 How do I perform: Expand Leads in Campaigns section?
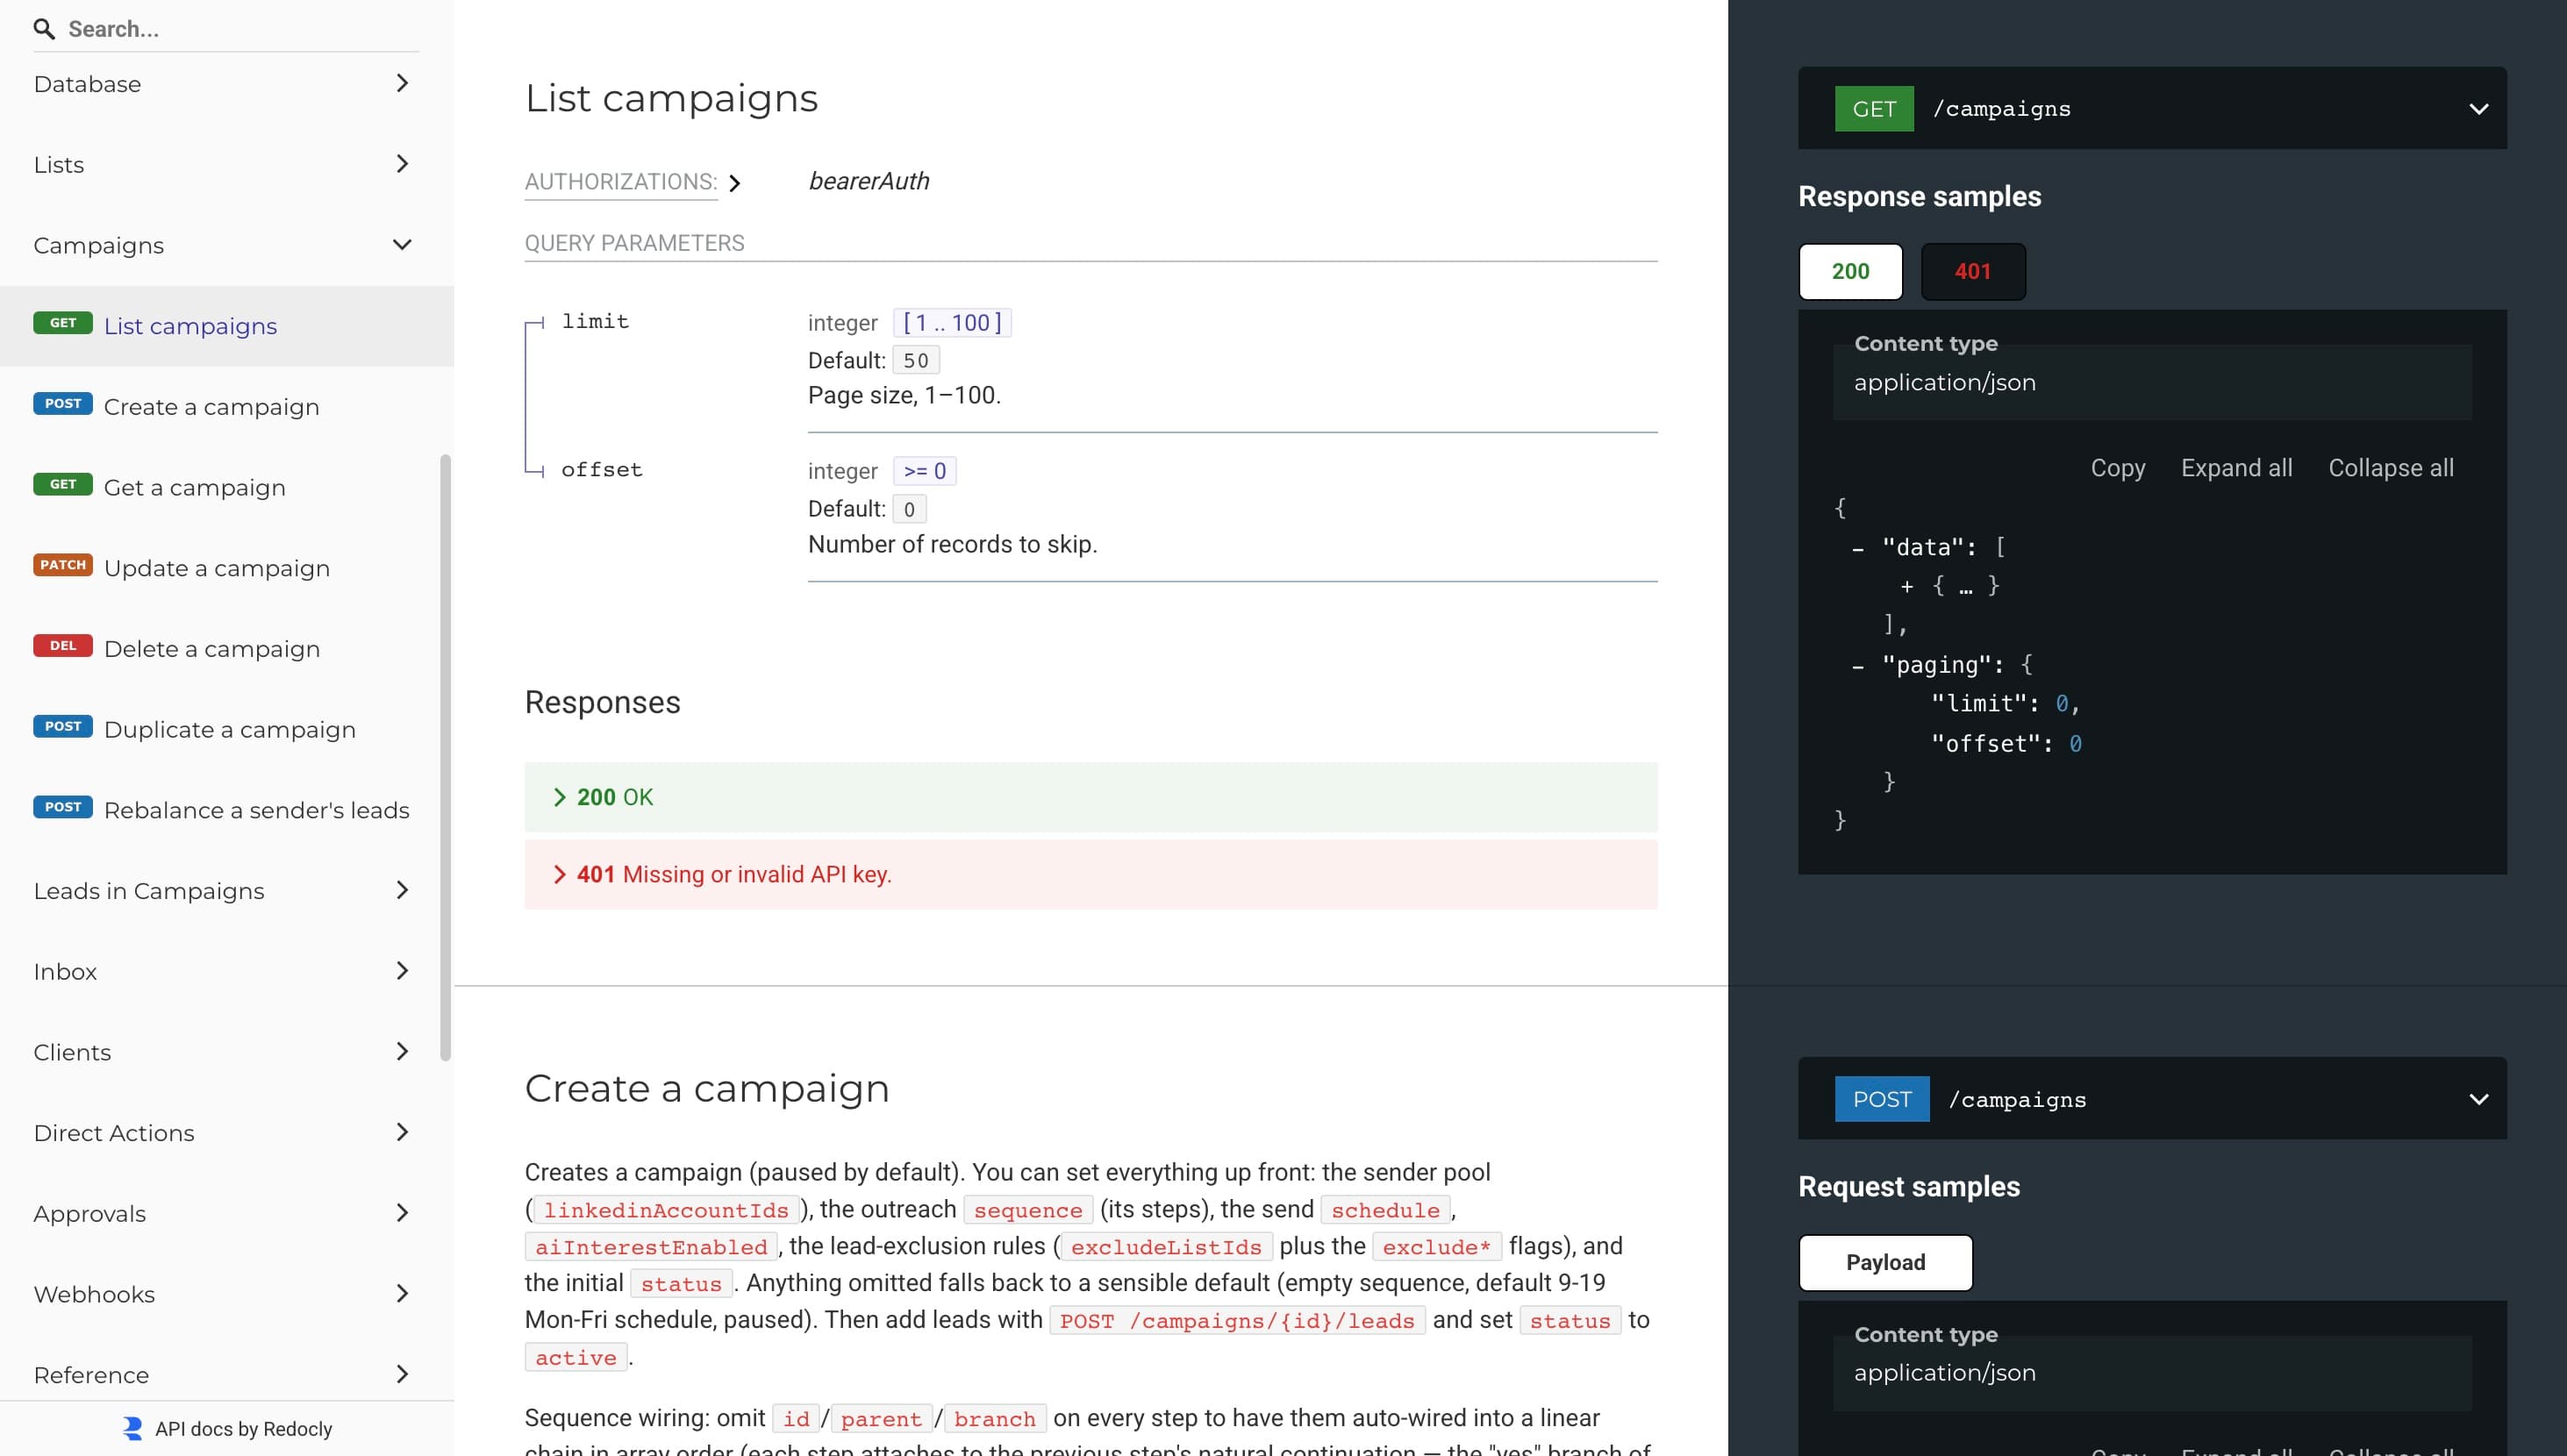(226, 891)
